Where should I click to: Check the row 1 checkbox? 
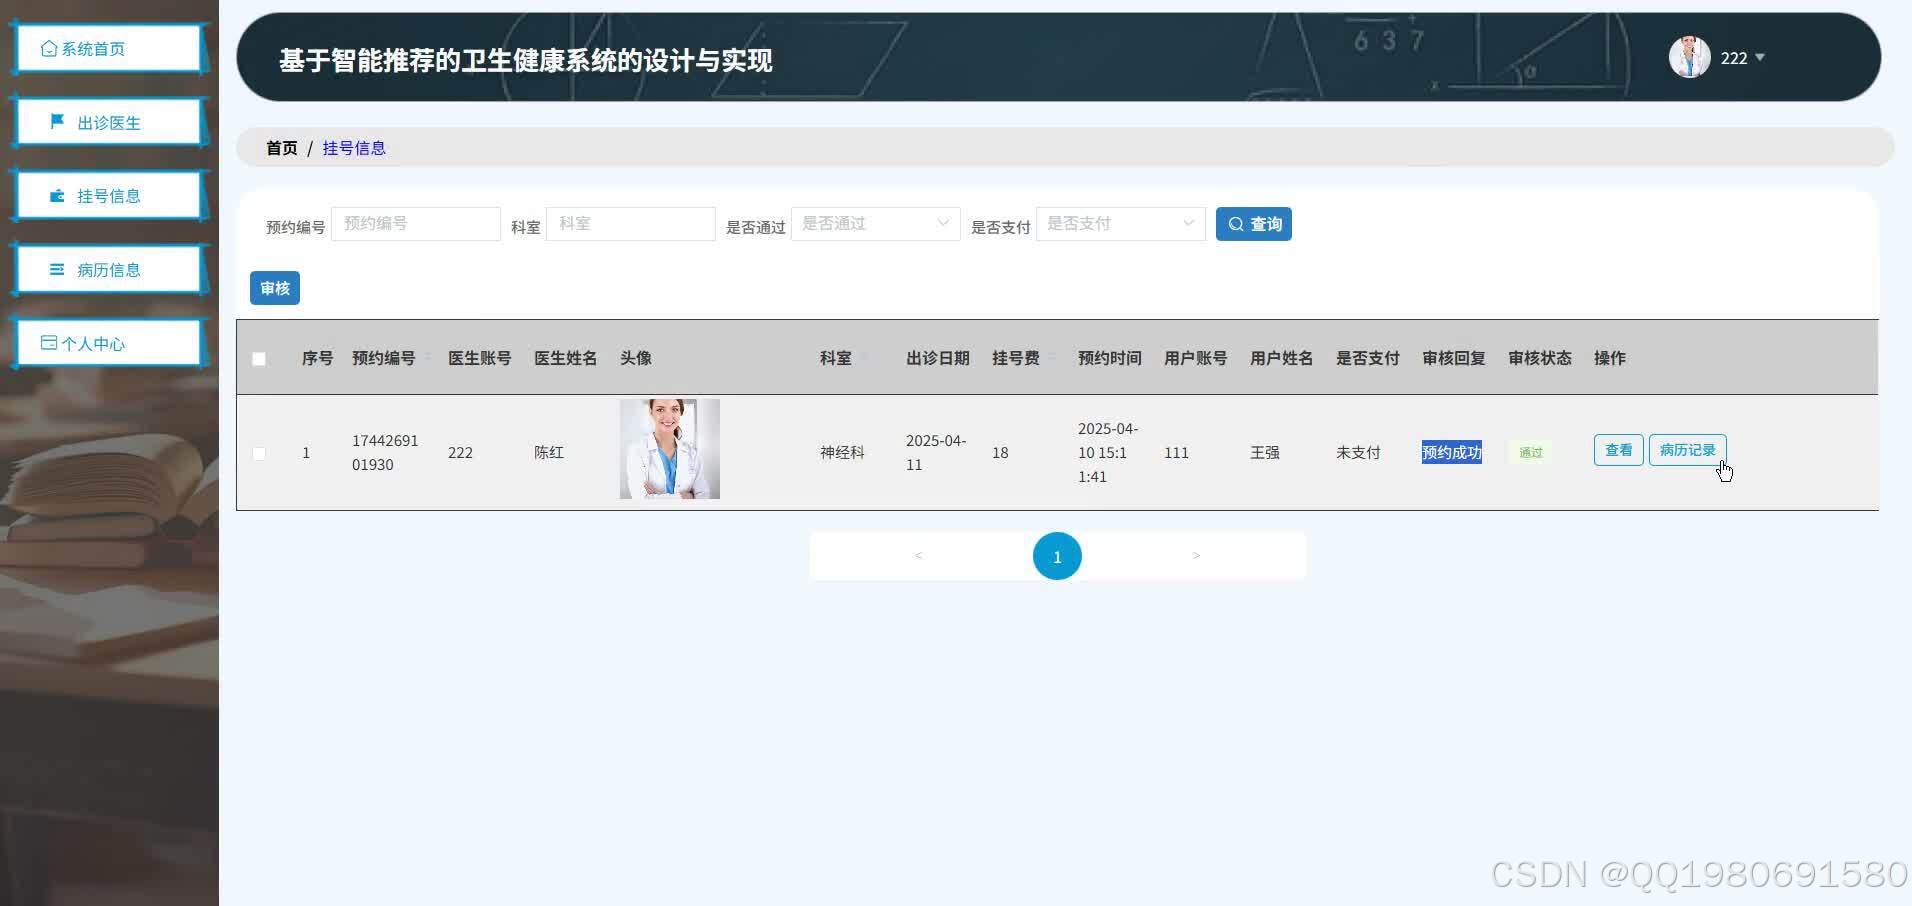[259, 453]
